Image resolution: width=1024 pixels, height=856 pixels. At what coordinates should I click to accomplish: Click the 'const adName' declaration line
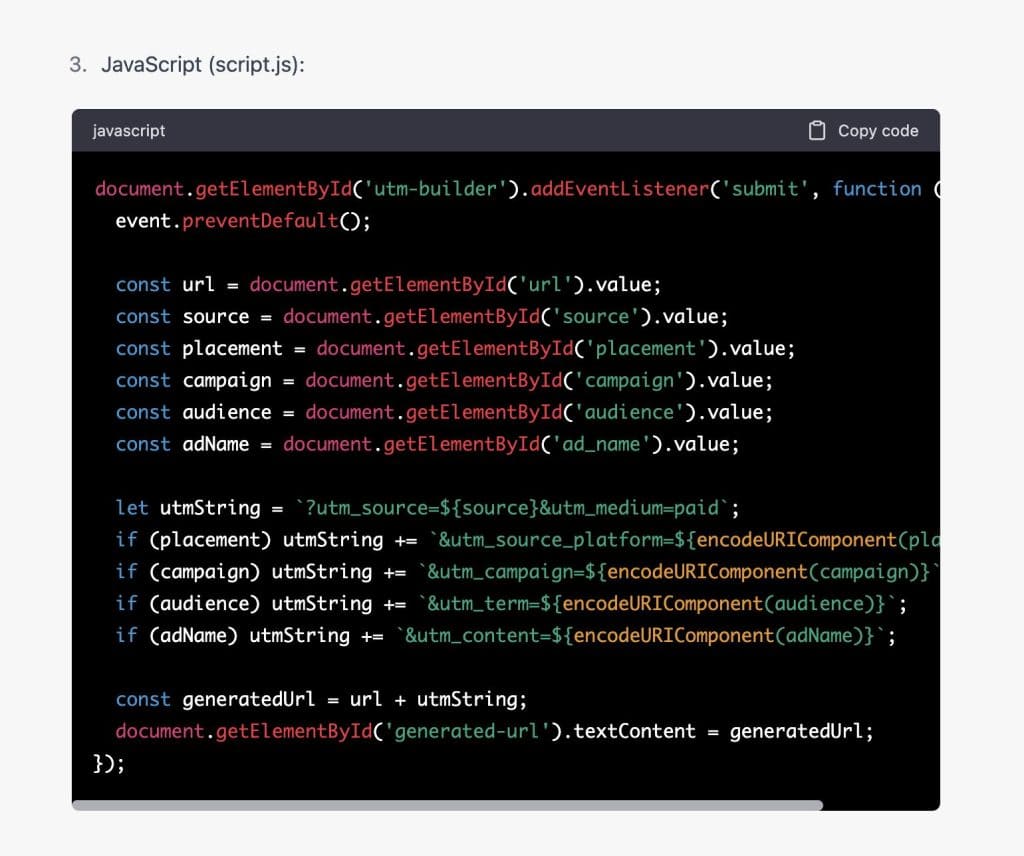[x=427, y=445]
